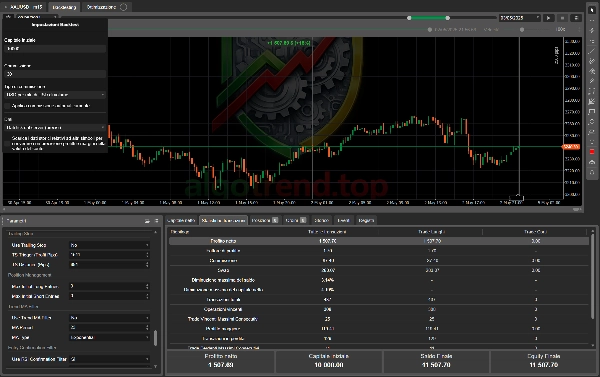The height and width of the screenshot is (377, 600).
Task: Open the red drawing color swatch
Action: [x=592, y=152]
